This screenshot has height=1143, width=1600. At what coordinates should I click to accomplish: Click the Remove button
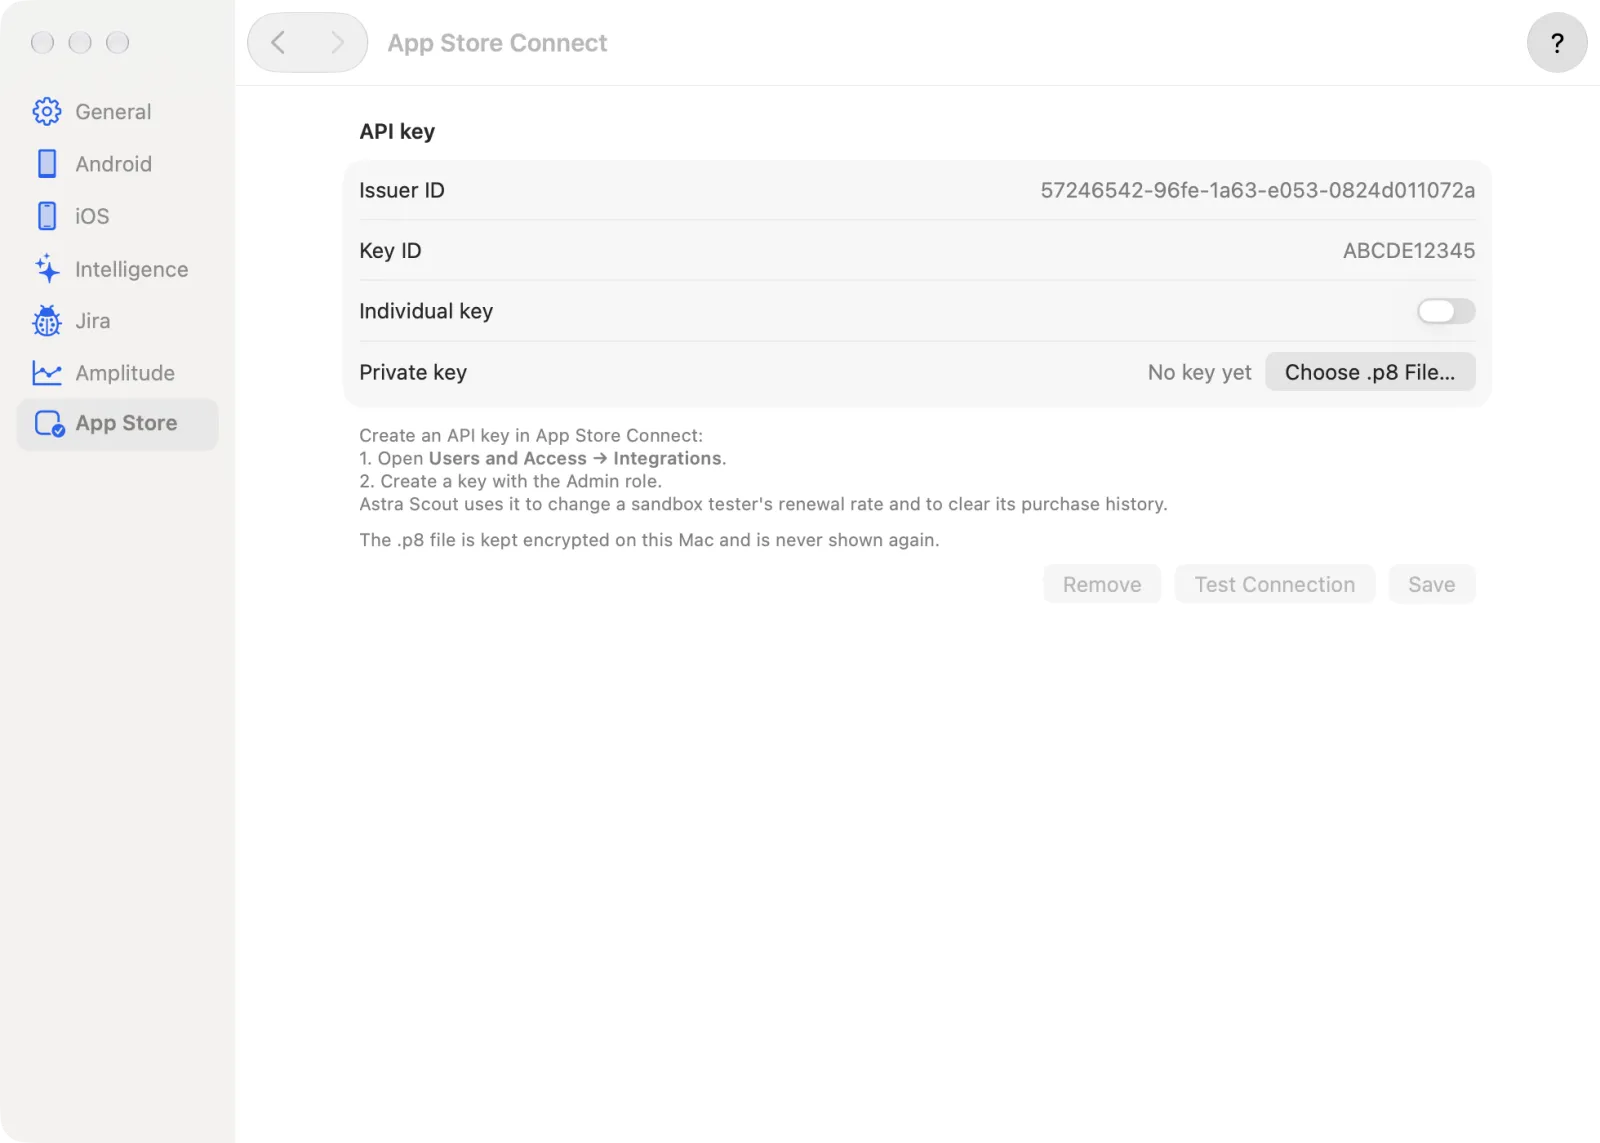click(1102, 584)
